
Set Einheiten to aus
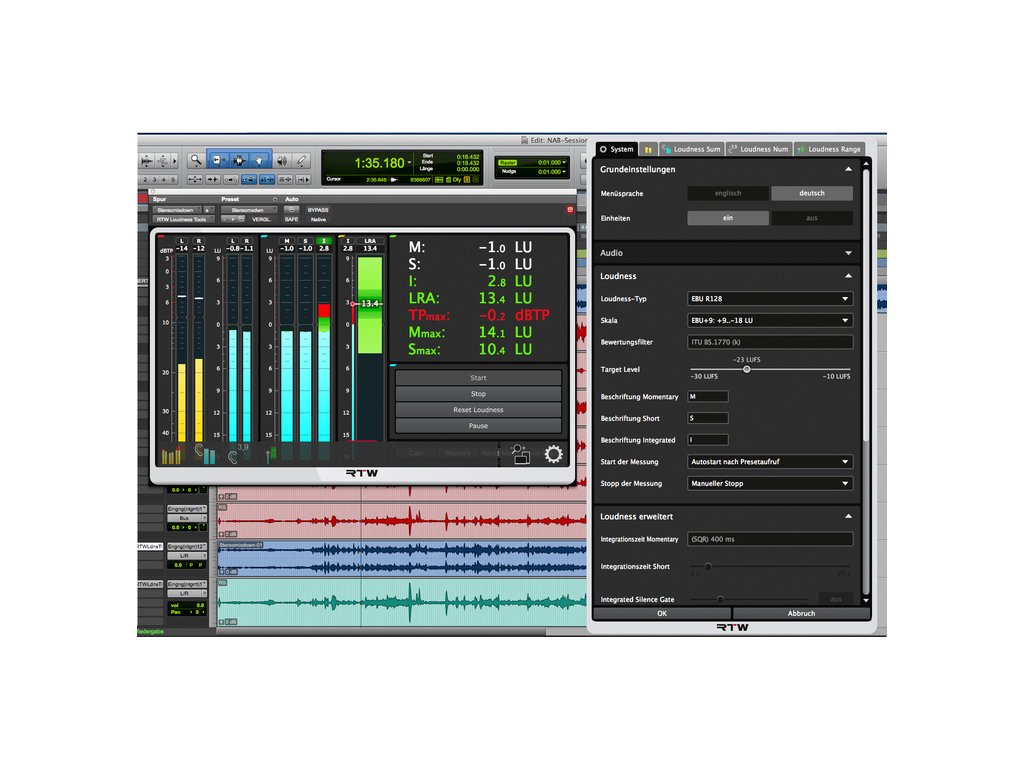coord(812,218)
